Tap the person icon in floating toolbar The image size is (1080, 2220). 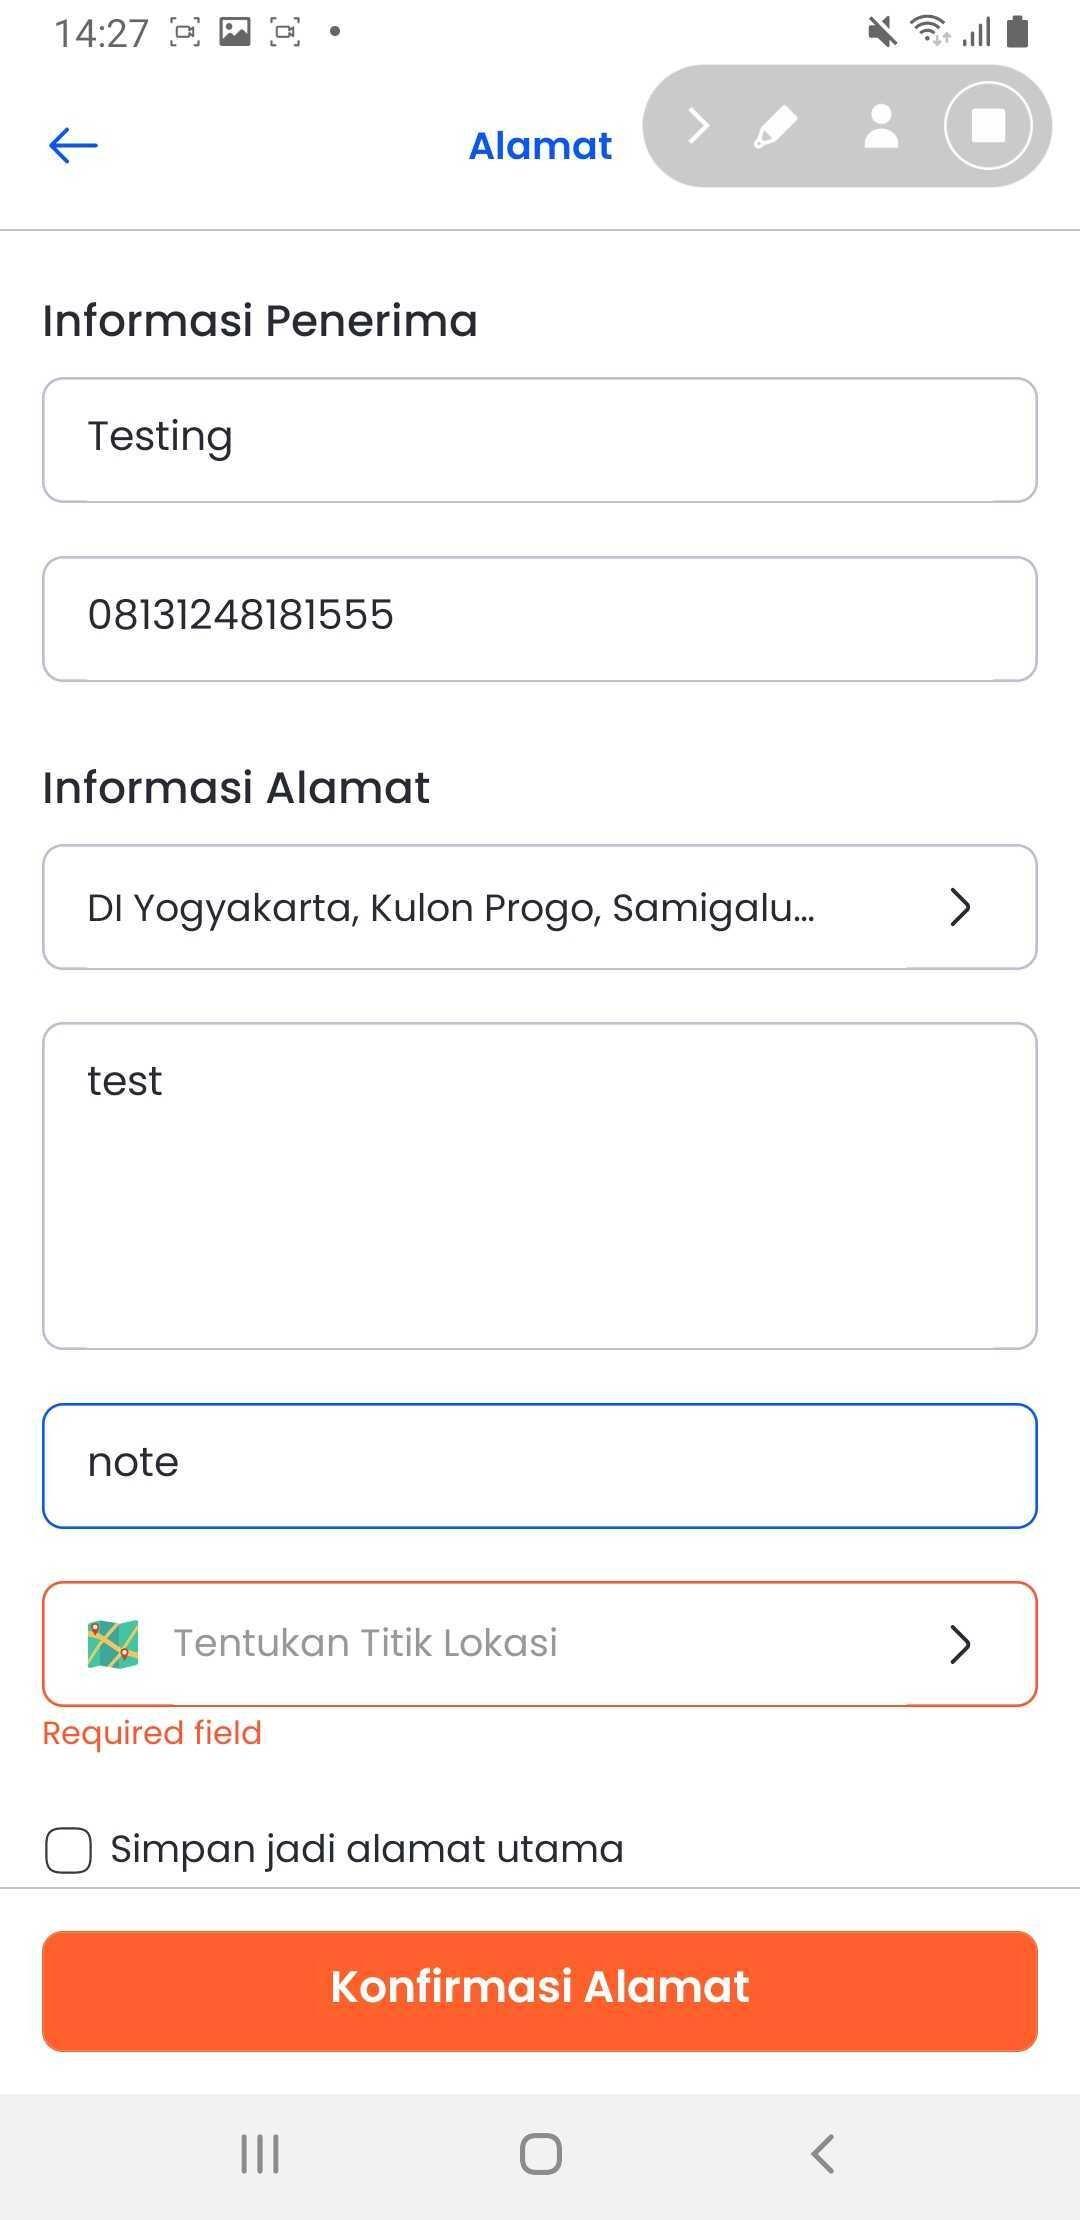(x=881, y=127)
